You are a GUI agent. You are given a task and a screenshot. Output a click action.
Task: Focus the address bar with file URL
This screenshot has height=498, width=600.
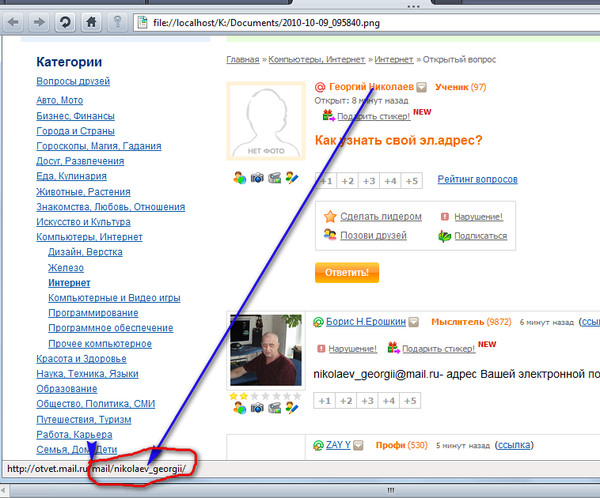[x=367, y=23]
